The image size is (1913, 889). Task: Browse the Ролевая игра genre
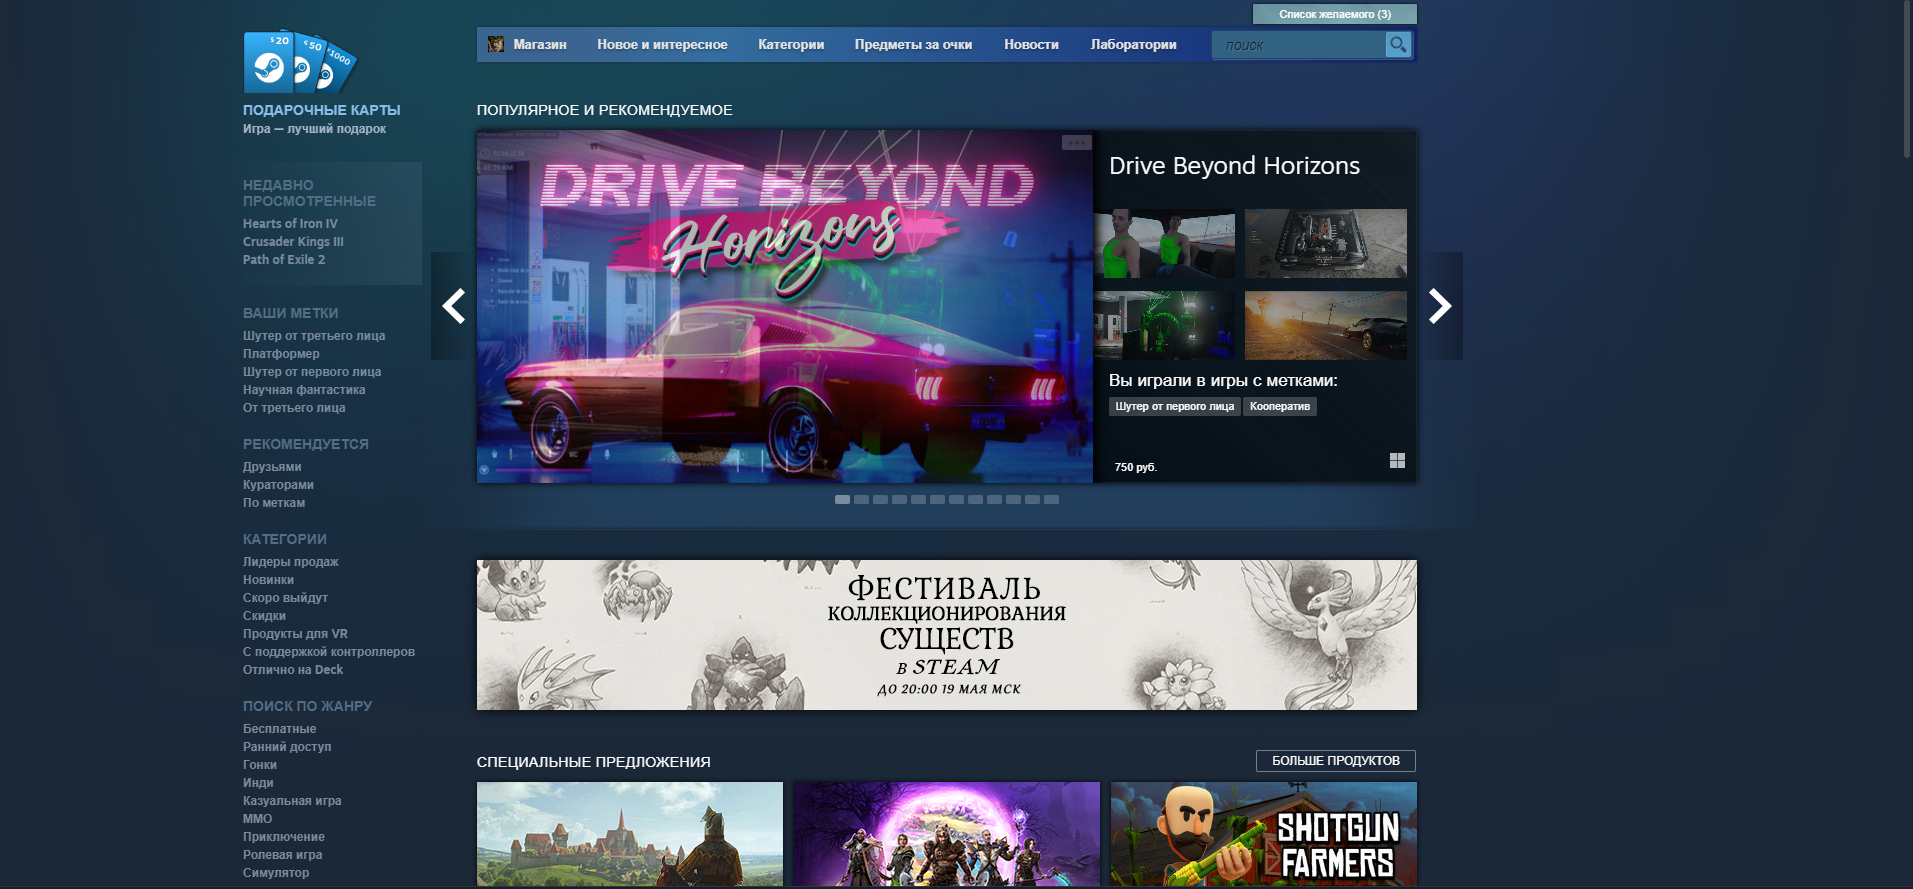282,855
